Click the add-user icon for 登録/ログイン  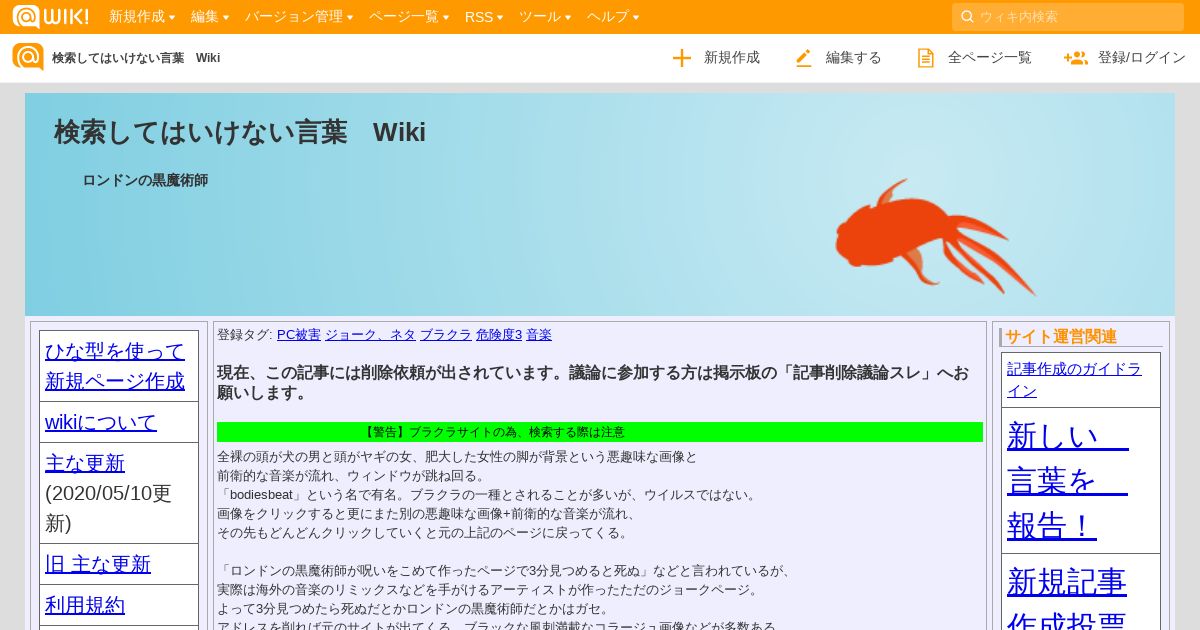1076,58
